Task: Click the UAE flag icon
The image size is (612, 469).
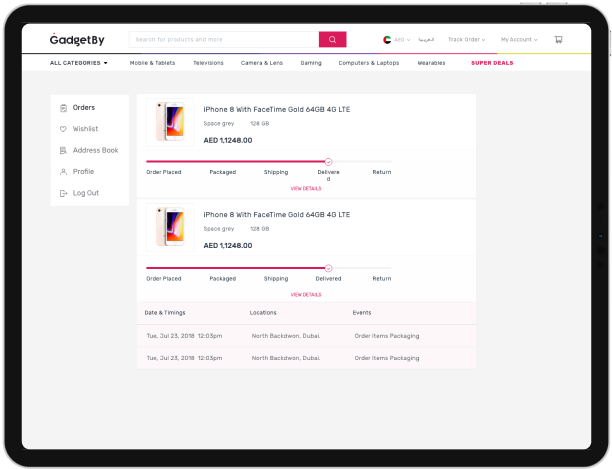Action: [x=387, y=40]
